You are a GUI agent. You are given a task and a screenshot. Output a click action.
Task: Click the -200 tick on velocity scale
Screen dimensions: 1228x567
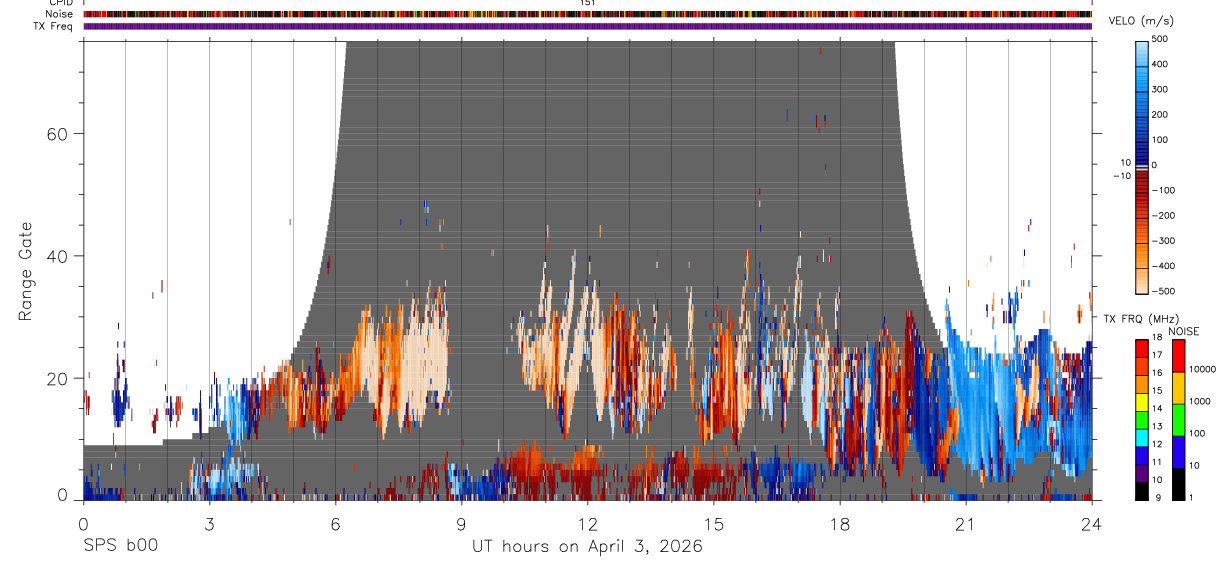pyautogui.click(x=1164, y=215)
